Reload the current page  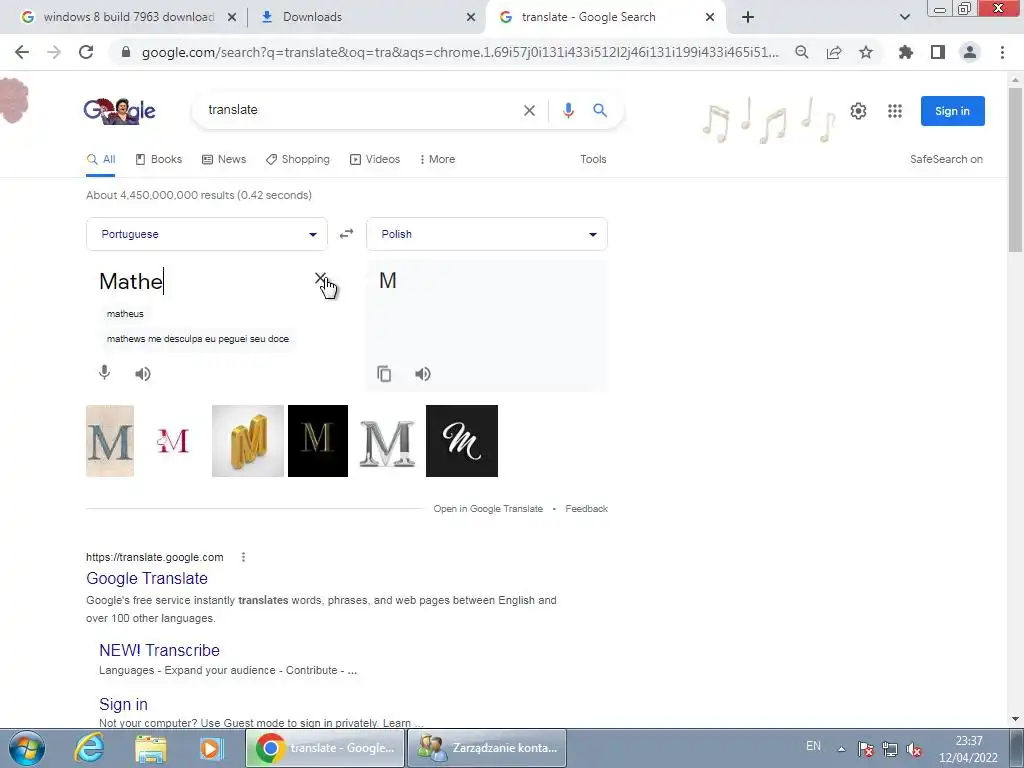point(86,52)
